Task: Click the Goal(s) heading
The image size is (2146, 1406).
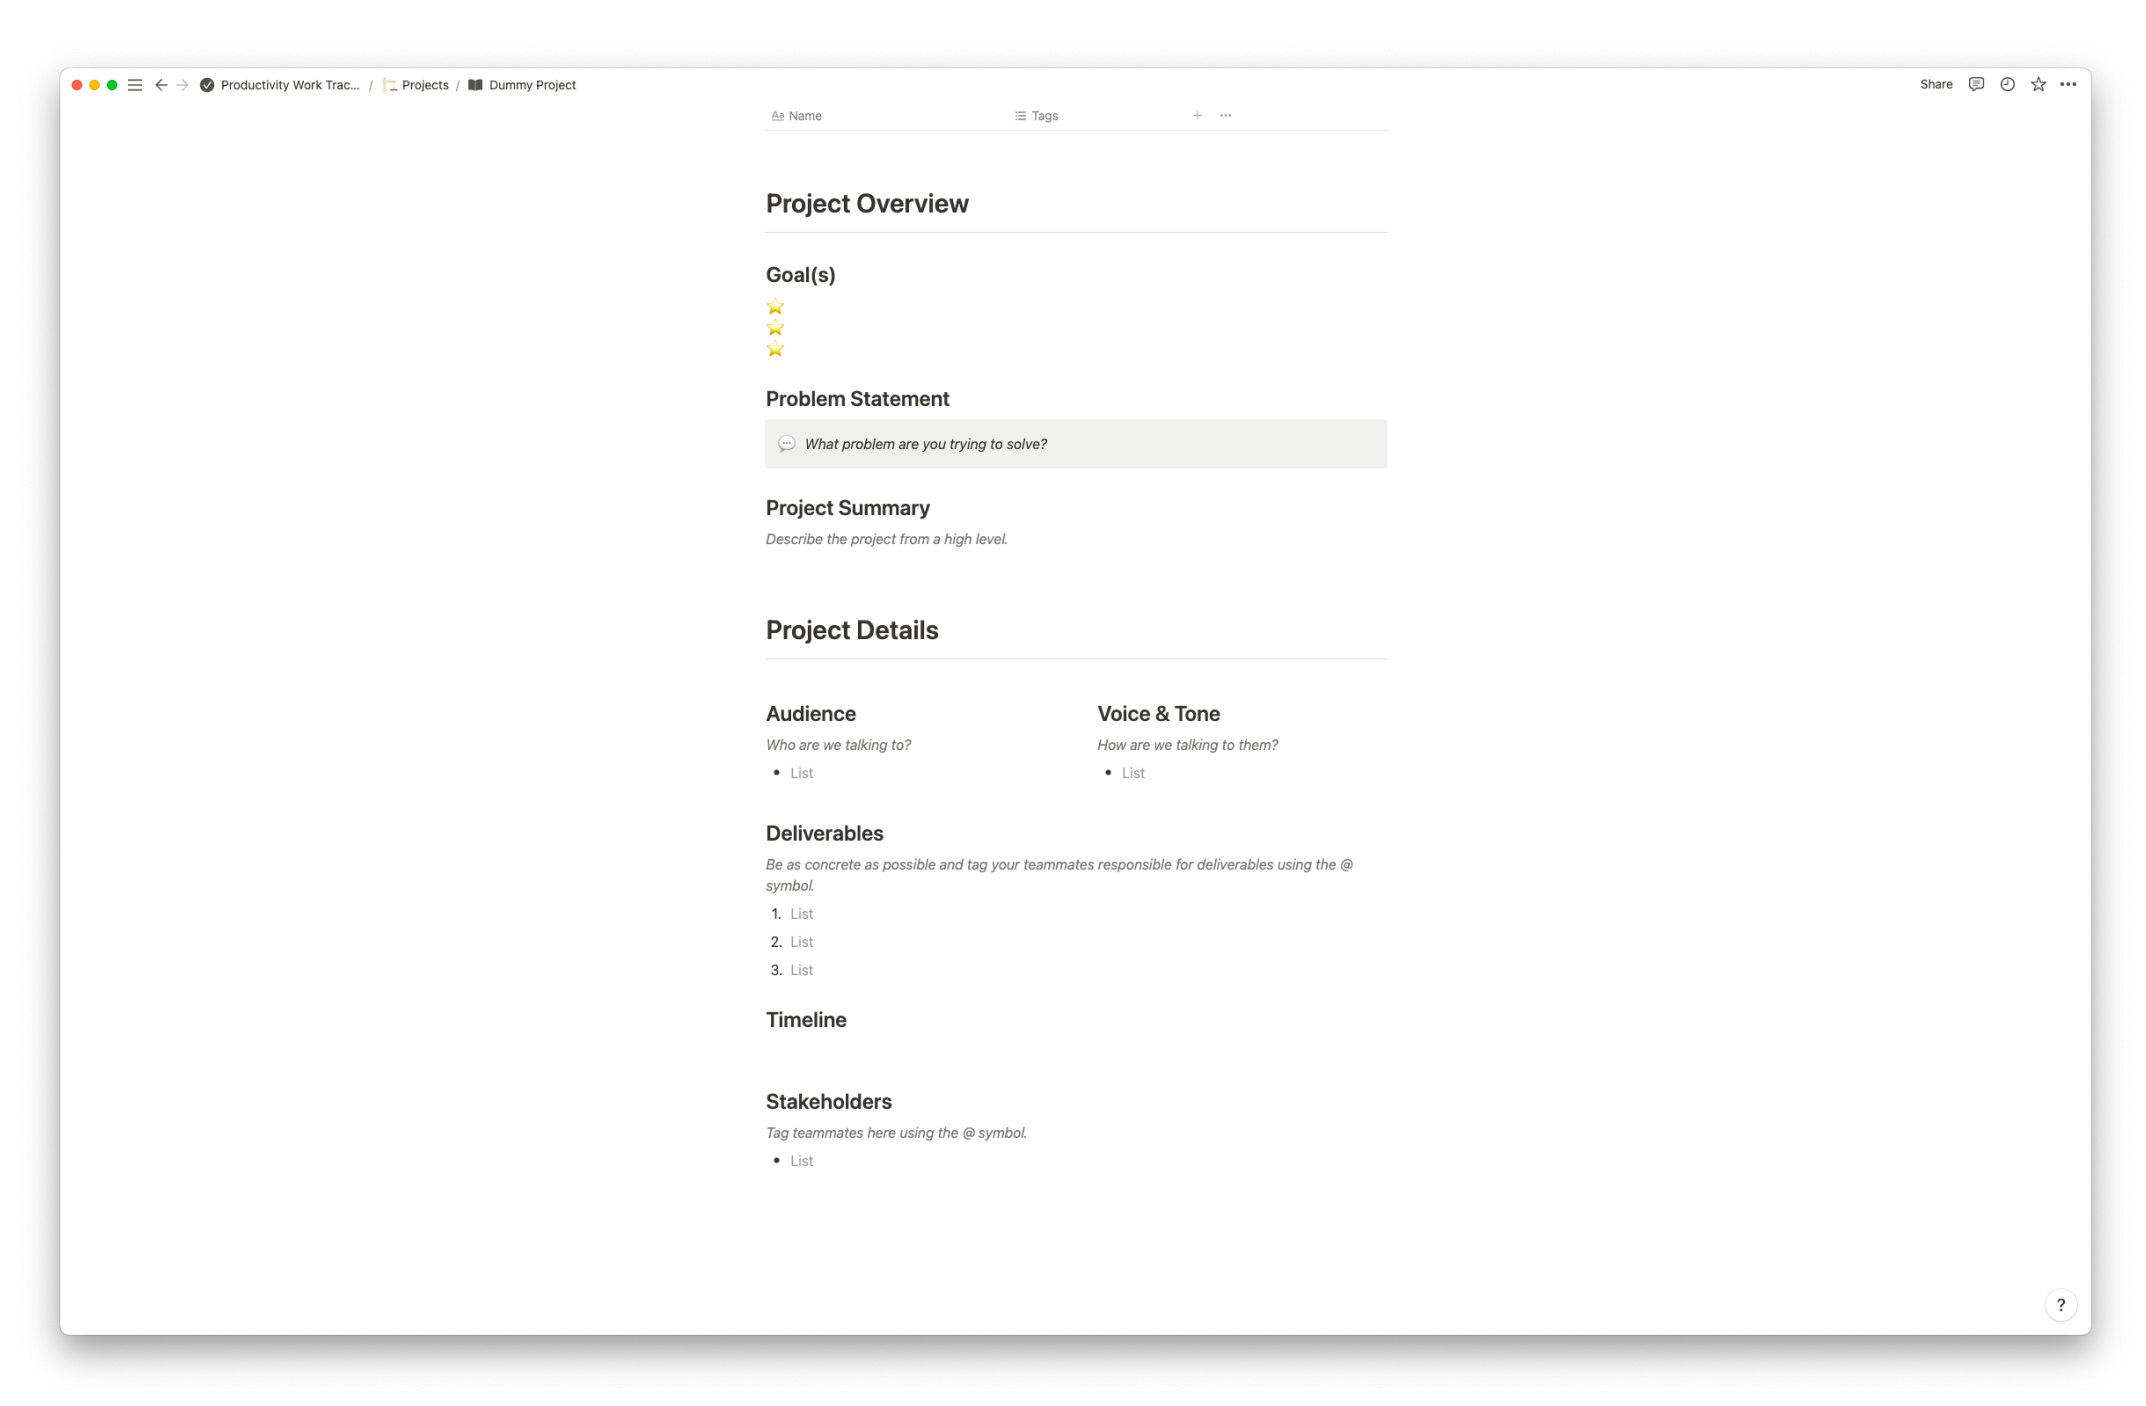Action: 800,275
